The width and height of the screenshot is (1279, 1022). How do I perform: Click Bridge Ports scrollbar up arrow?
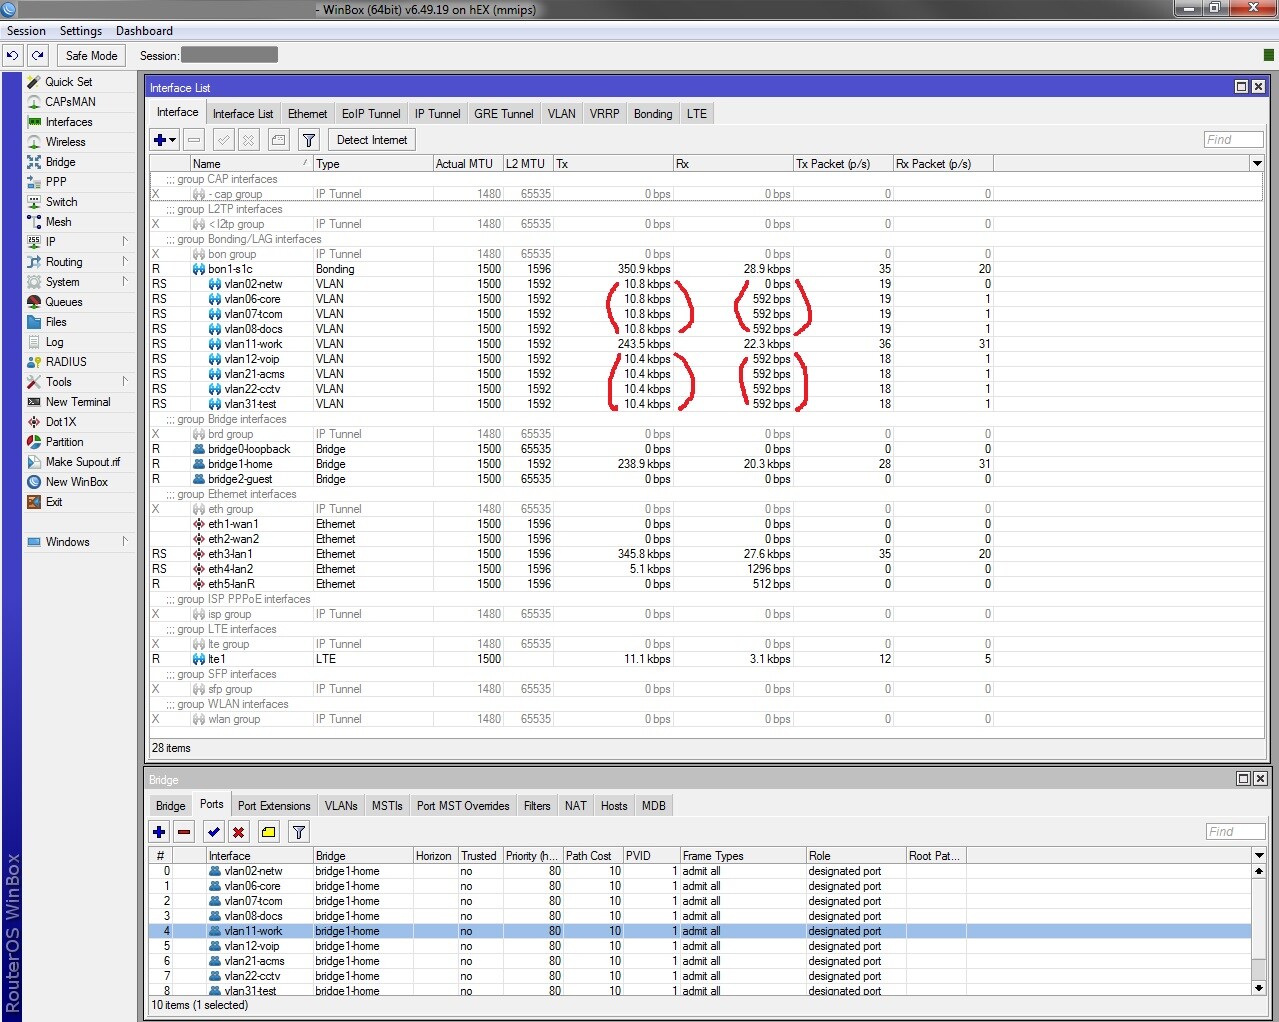tap(1259, 871)
